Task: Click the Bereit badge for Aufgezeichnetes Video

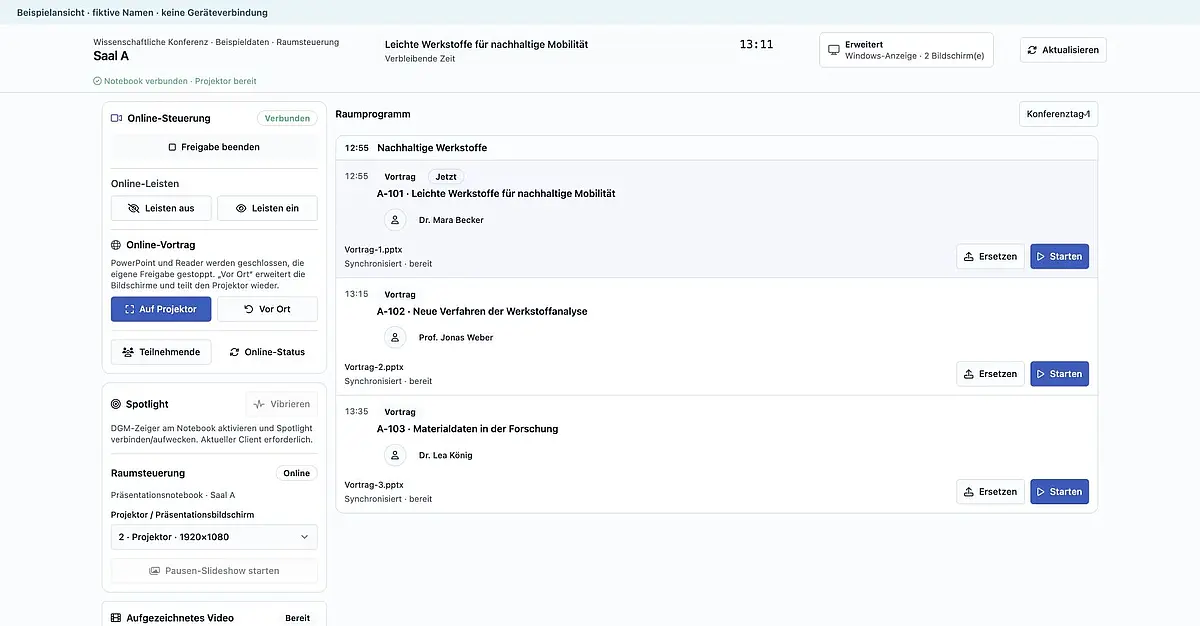Action: click(x=297, y=618)
